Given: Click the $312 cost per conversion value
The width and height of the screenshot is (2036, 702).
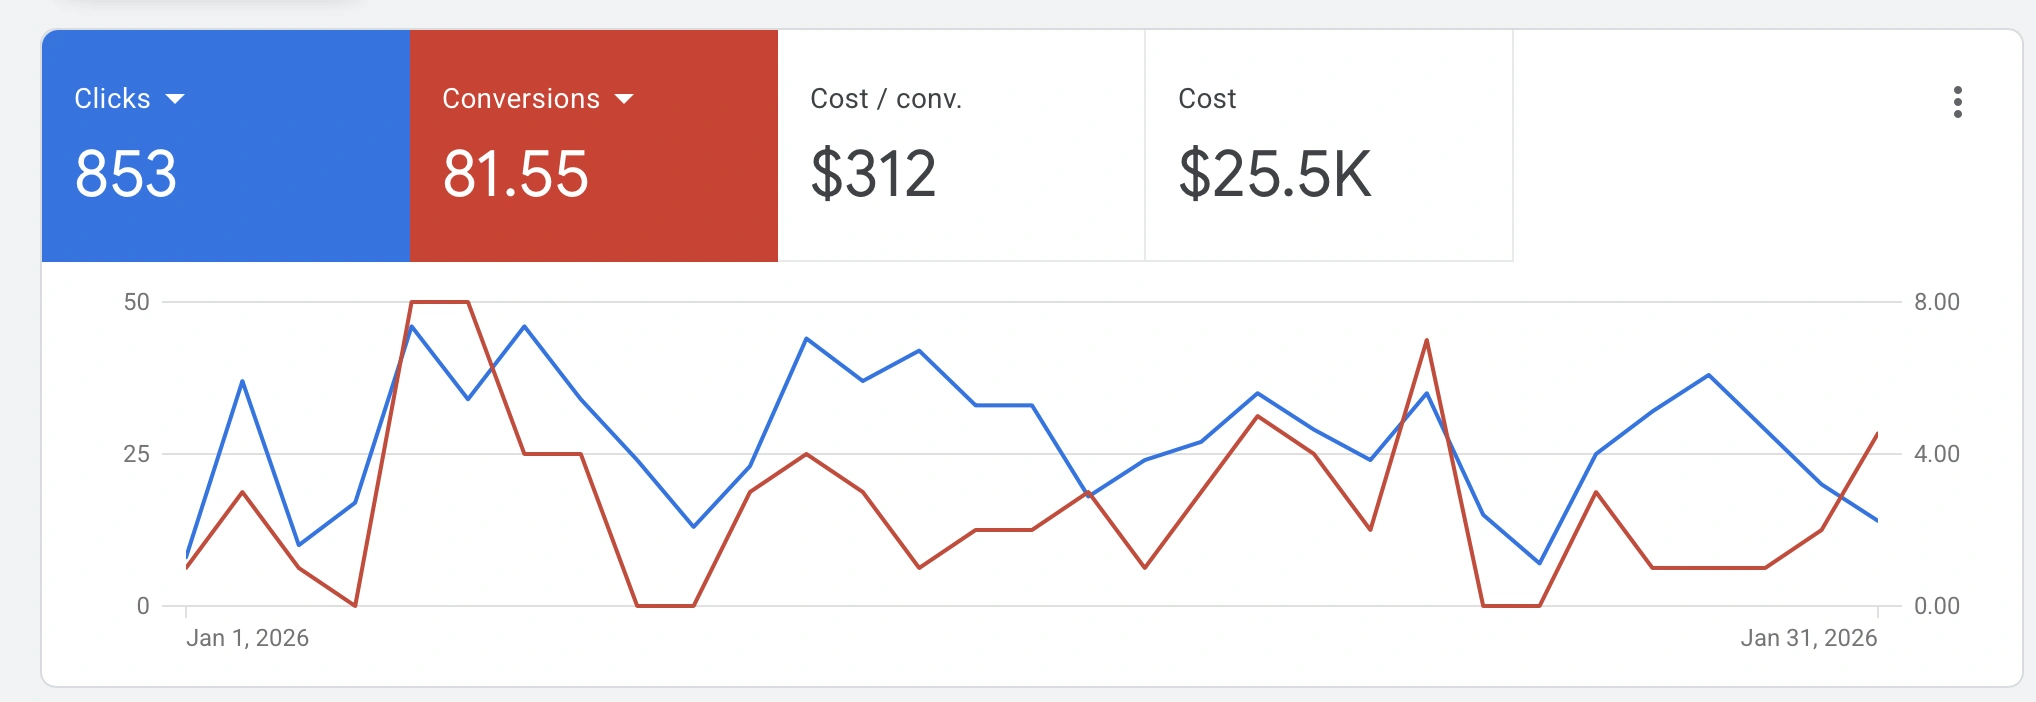Looking at the screenshot, I should pyautogui.click(x=873, y=174).
